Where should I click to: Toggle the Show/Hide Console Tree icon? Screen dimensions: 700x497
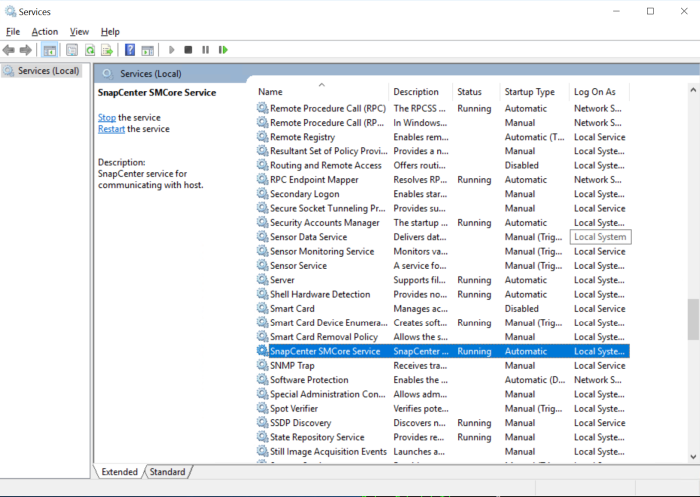point(50,49)
